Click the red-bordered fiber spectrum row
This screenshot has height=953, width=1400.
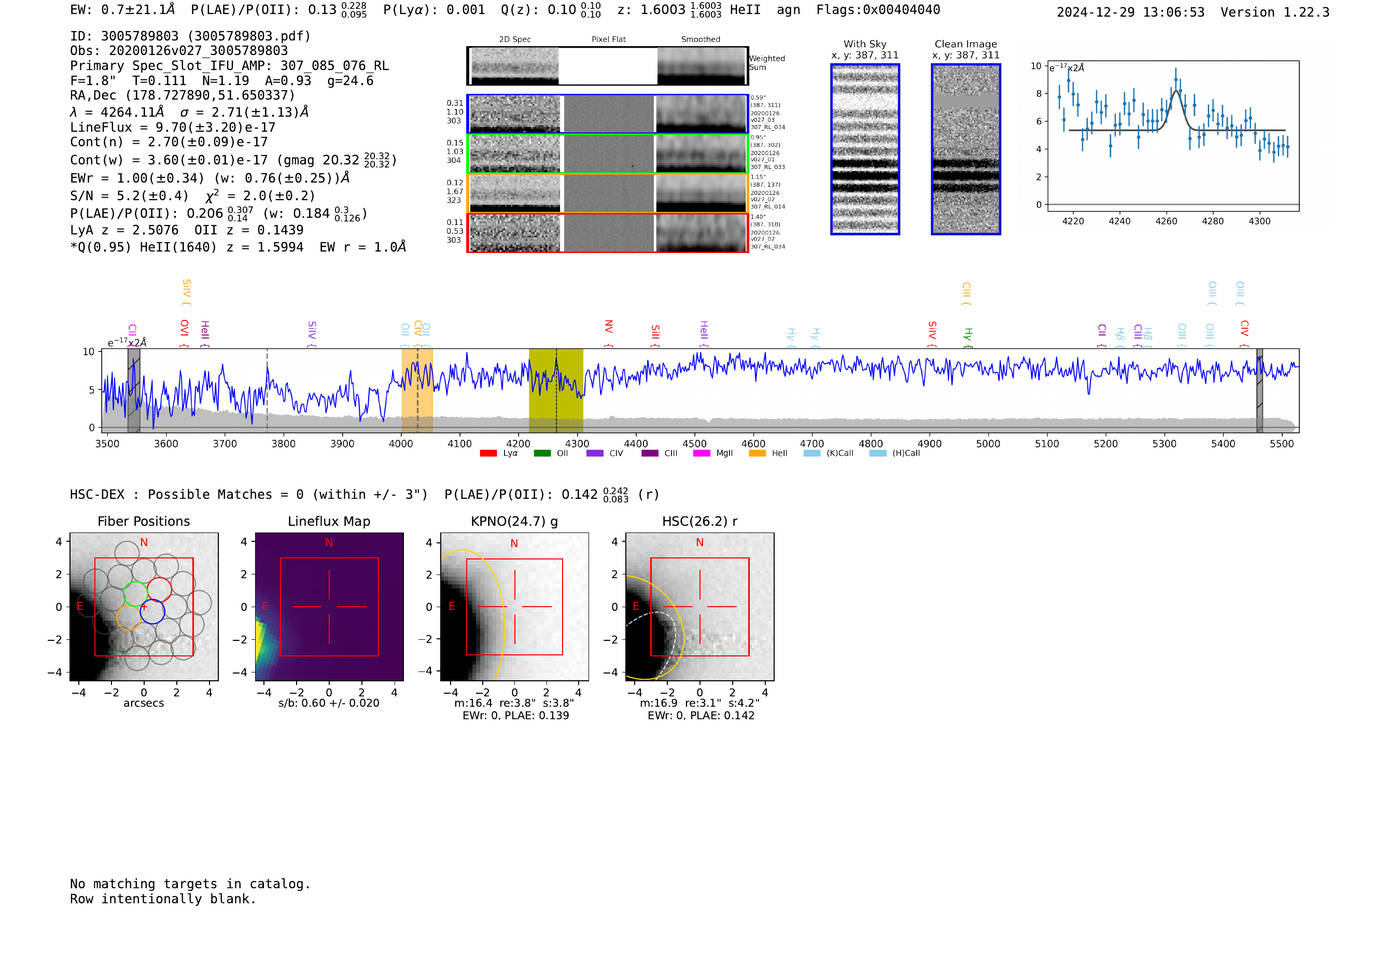[607, 233]
